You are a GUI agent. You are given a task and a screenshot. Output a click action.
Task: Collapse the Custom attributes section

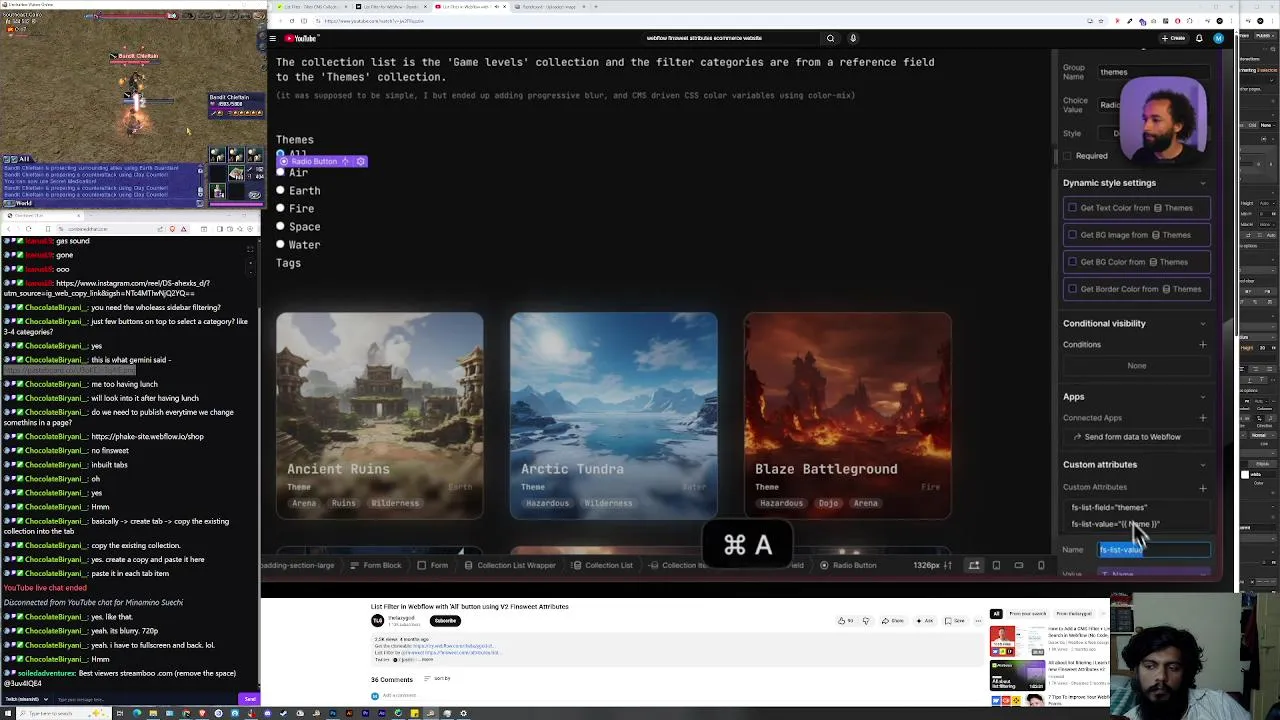point(1203,465)
